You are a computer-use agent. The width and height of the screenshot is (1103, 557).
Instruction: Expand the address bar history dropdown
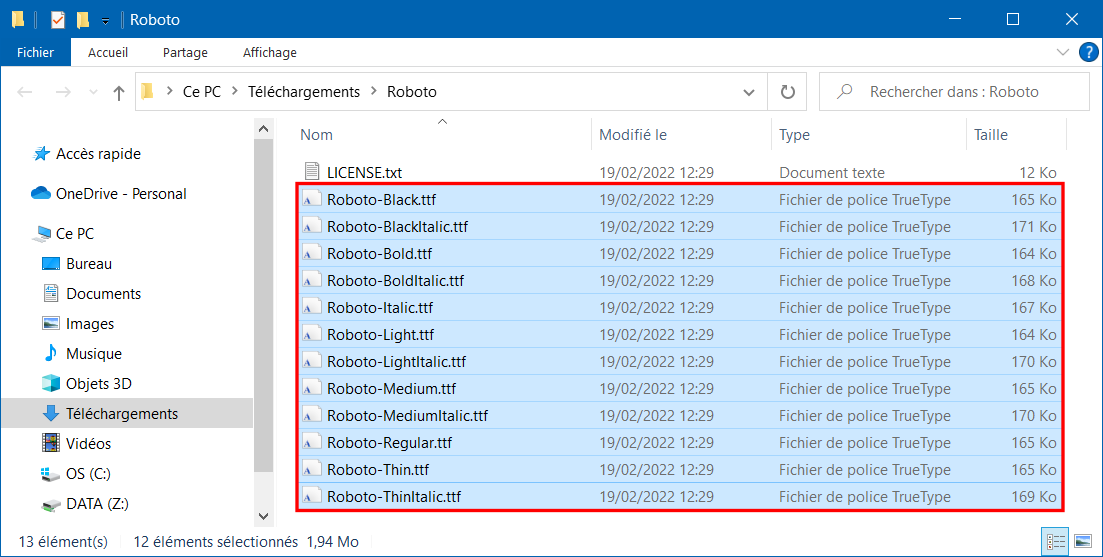[749, 92]
